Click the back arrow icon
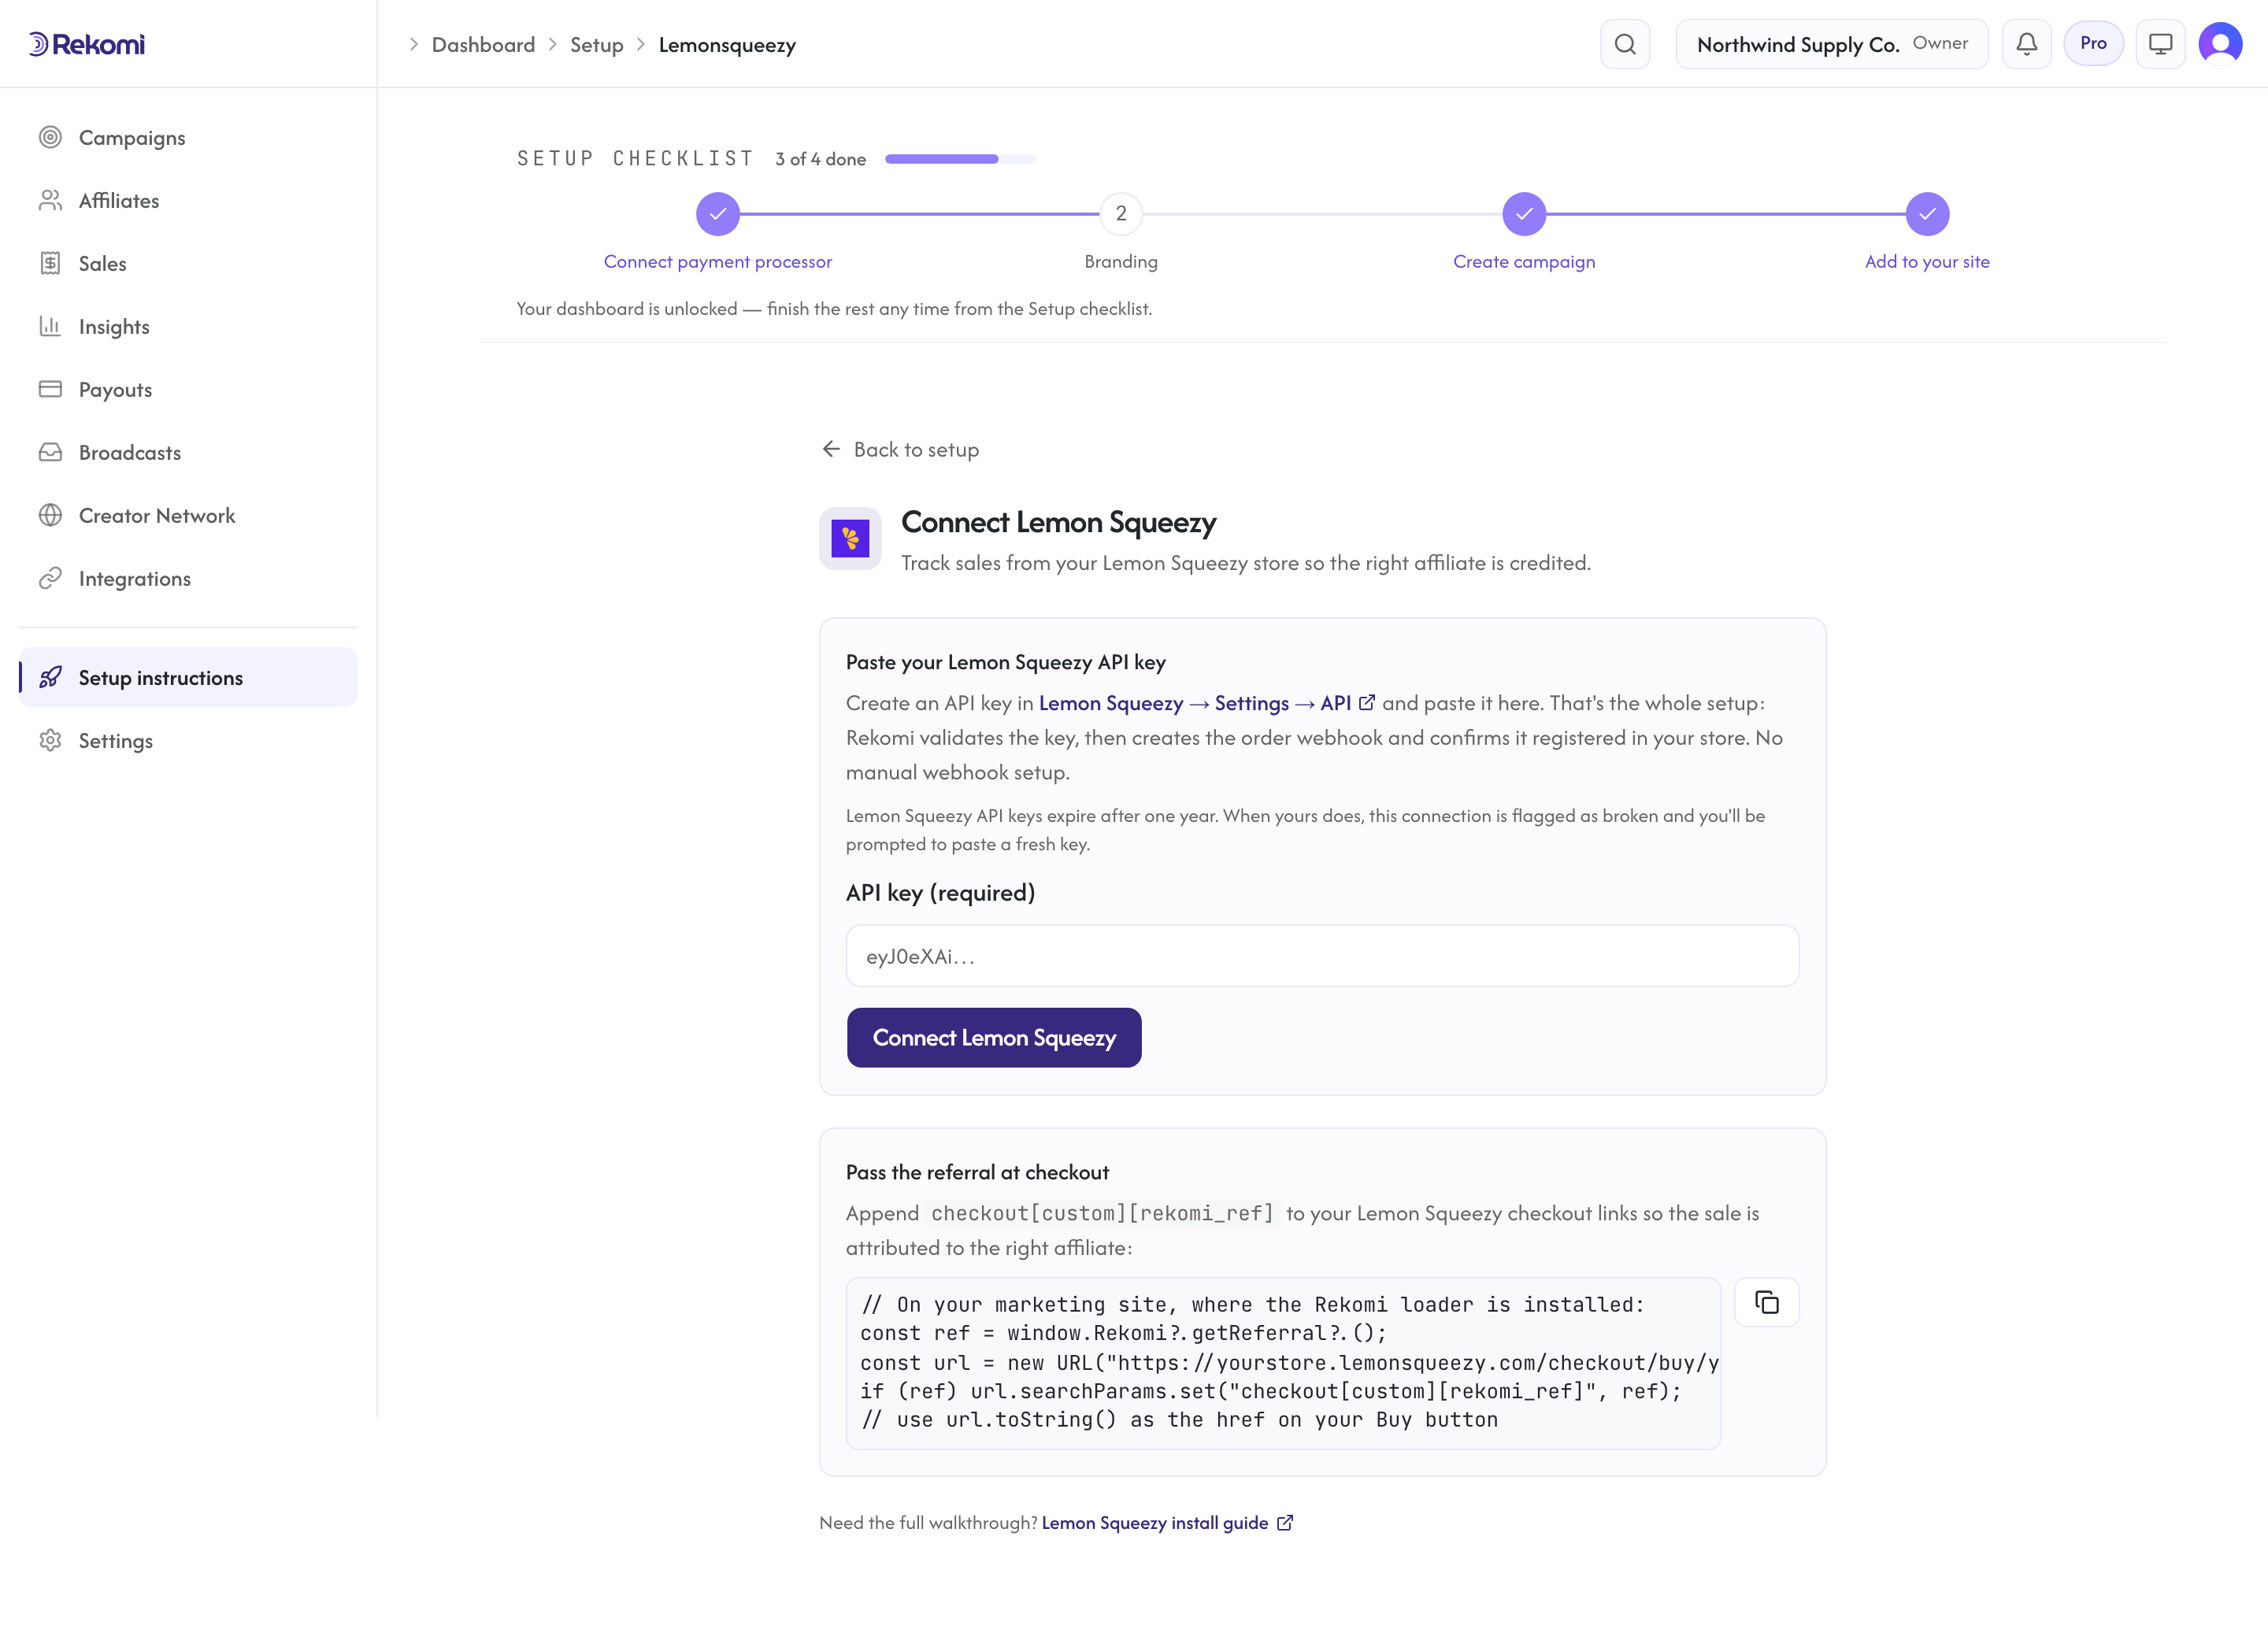The image size is (2268, 1625). click(x=831, y=449)
